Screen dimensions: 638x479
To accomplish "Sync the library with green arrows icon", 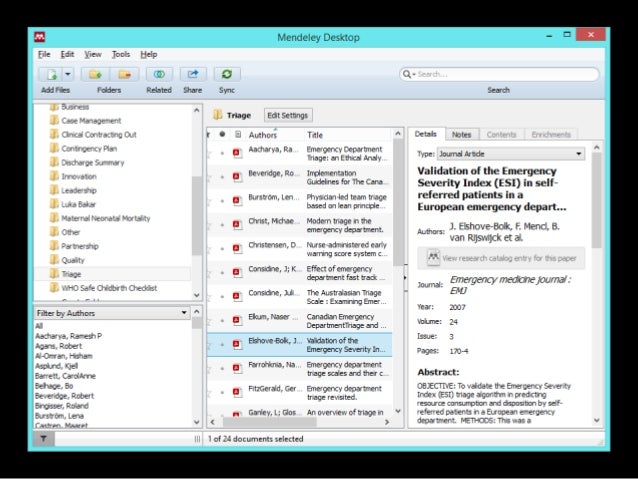I will 227,74.
